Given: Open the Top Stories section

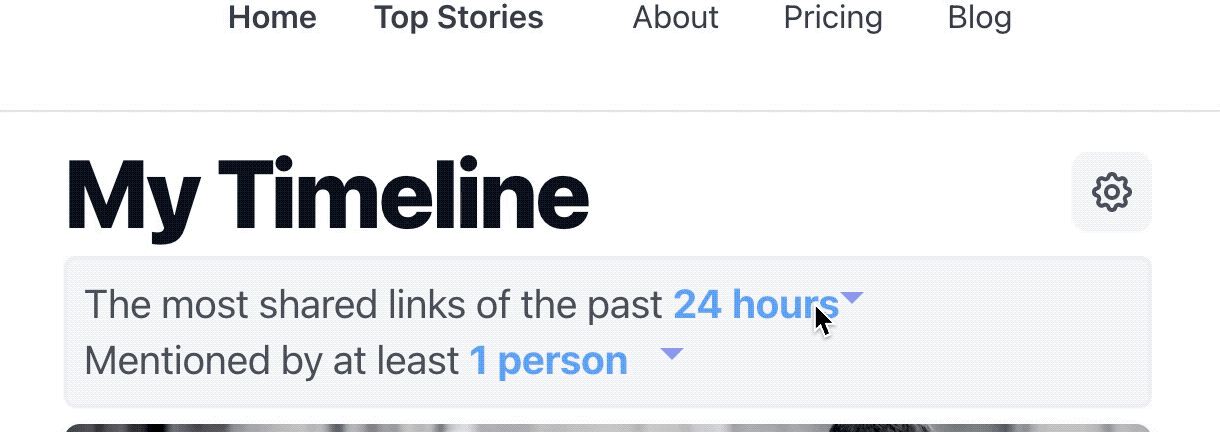Looking at the screenshot, I should coord(459,17).
